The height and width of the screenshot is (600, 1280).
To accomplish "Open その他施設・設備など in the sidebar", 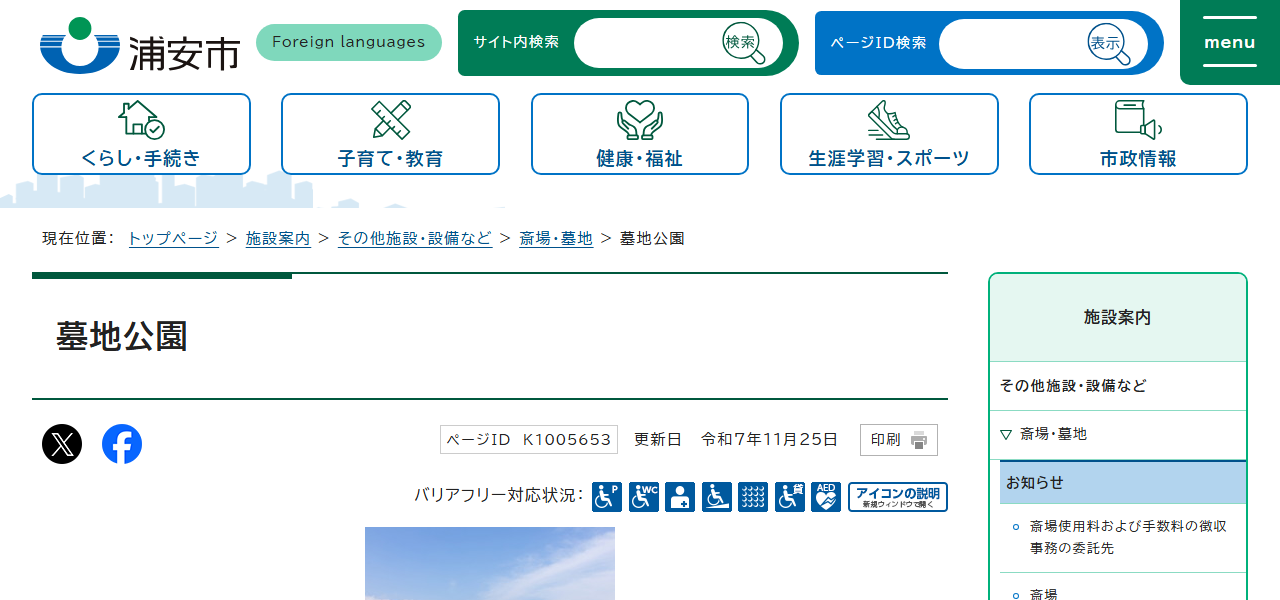I will tap(1118, 386).
